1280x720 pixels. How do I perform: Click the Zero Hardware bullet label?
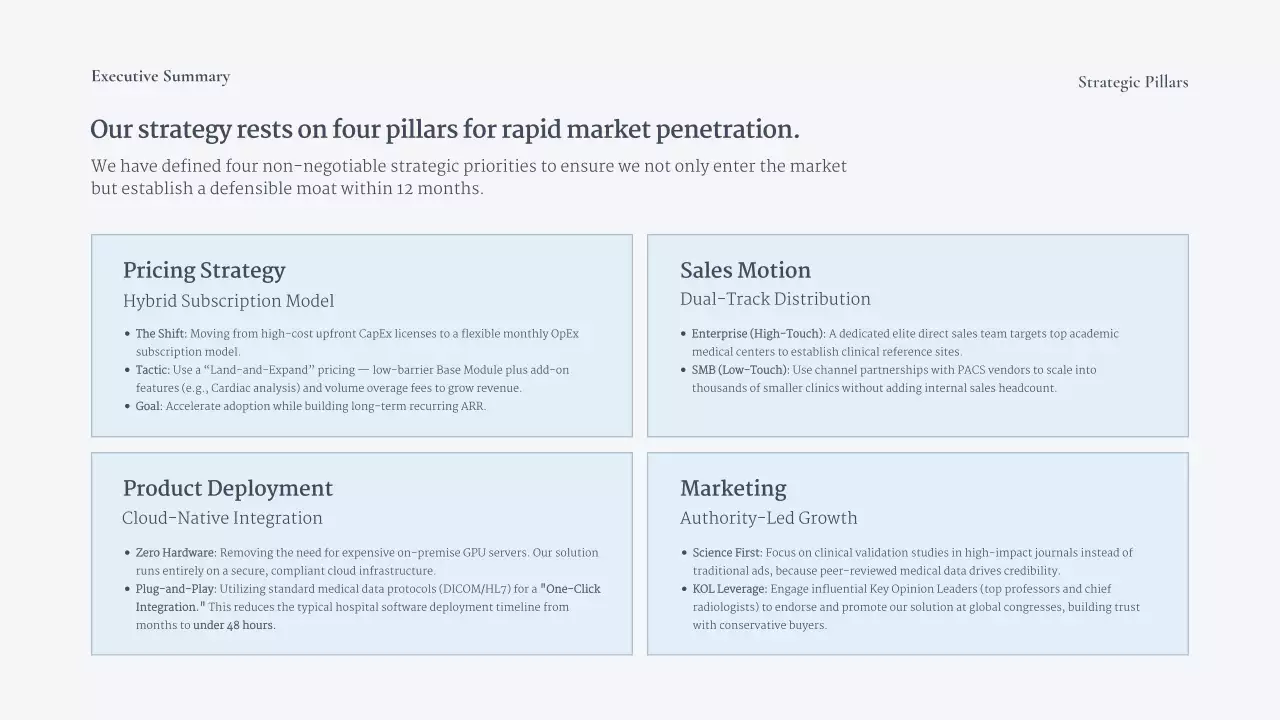(x=176, y=553)
